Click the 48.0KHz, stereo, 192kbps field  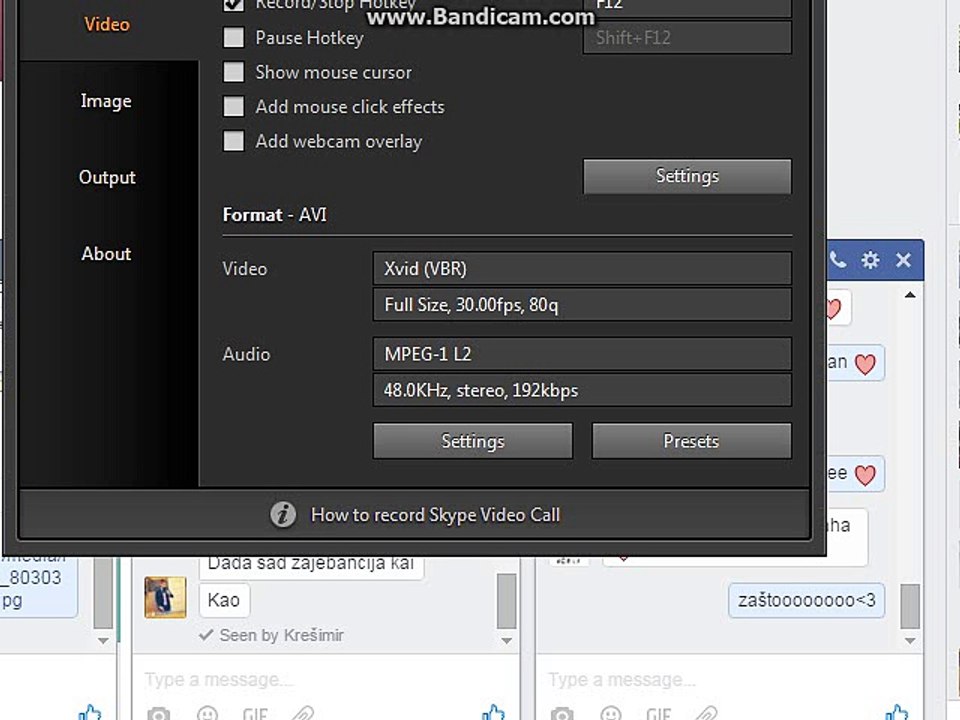[x=582, y=390]
